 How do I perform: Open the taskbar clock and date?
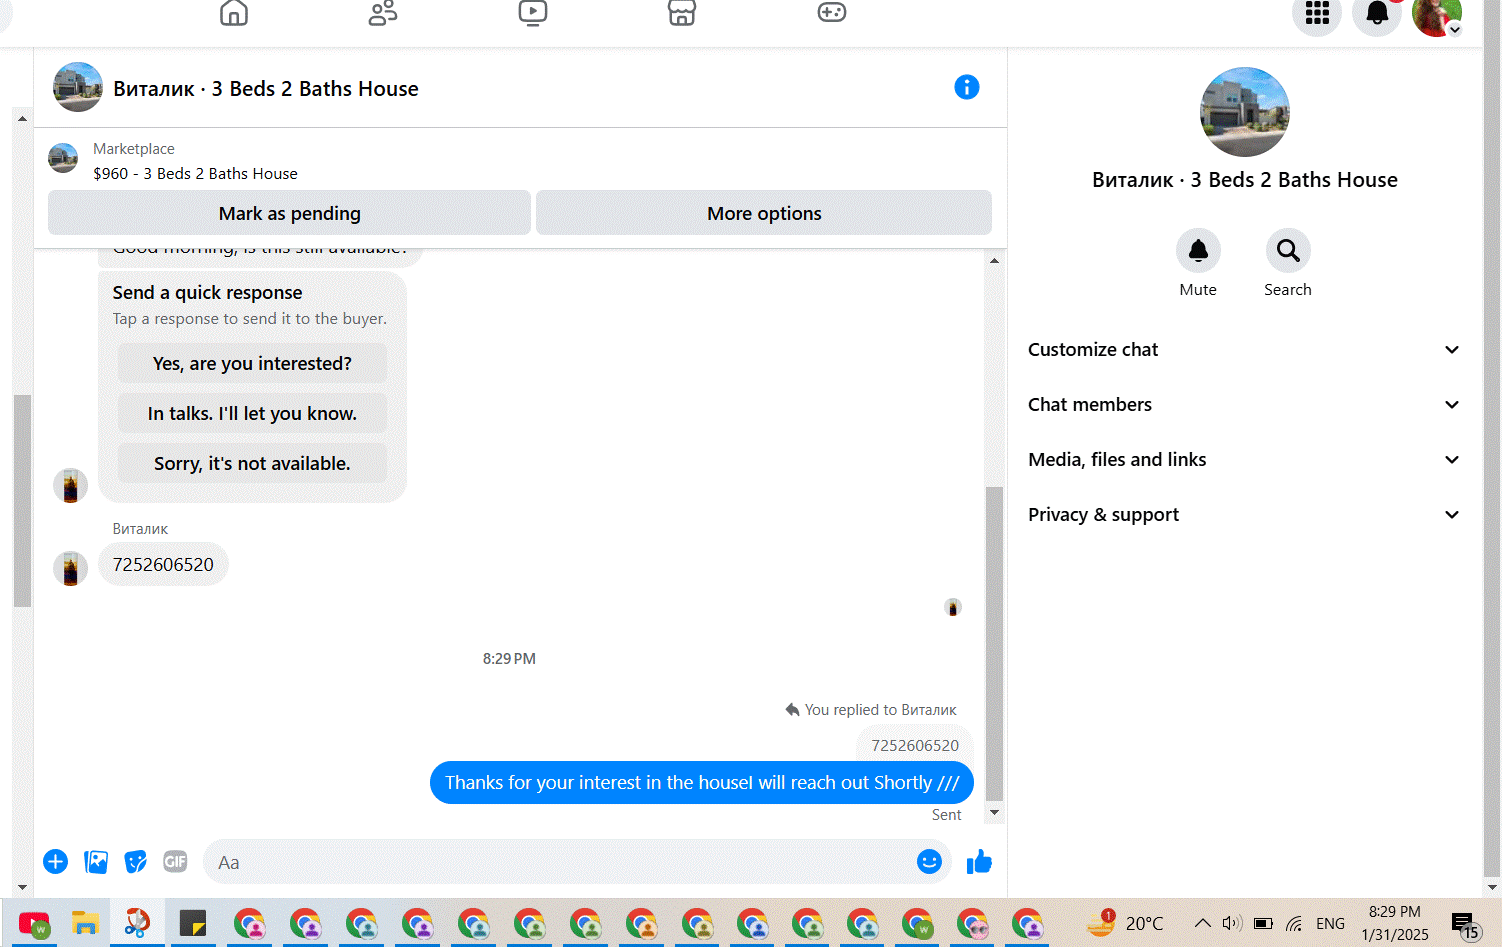pyautogui.click(x=1394, y=923)
